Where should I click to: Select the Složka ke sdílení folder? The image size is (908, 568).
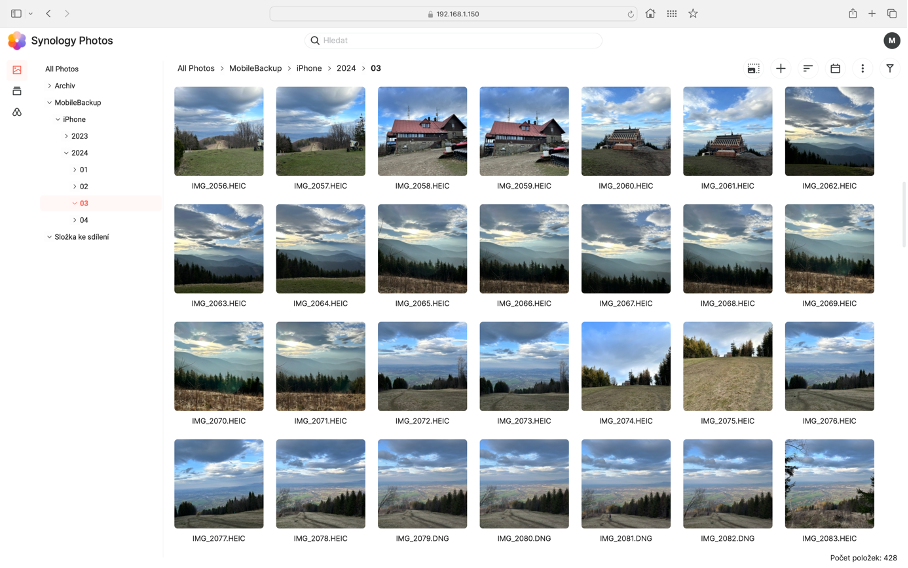click(x=82, y=237)
